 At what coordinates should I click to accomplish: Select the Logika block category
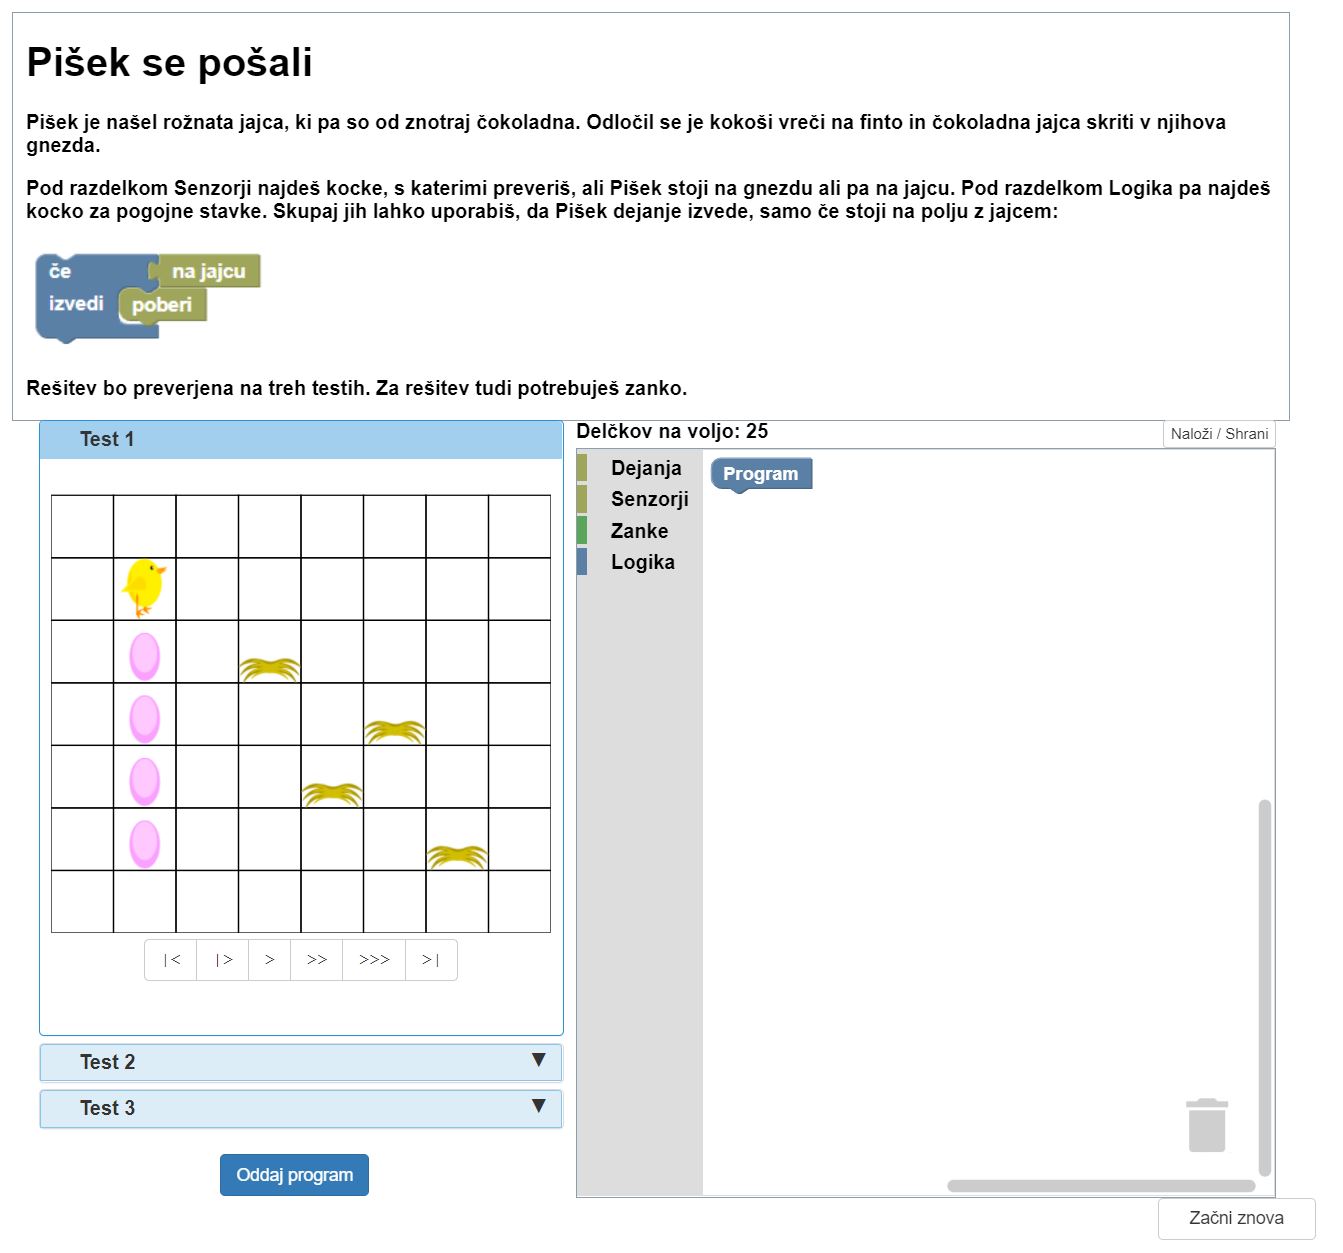(x=642, y=562)
